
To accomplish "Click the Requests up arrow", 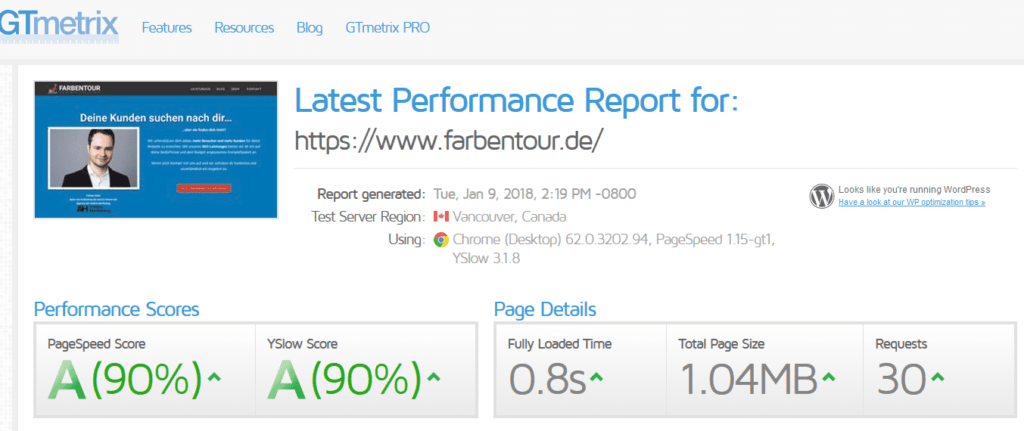I will [936, 377].
